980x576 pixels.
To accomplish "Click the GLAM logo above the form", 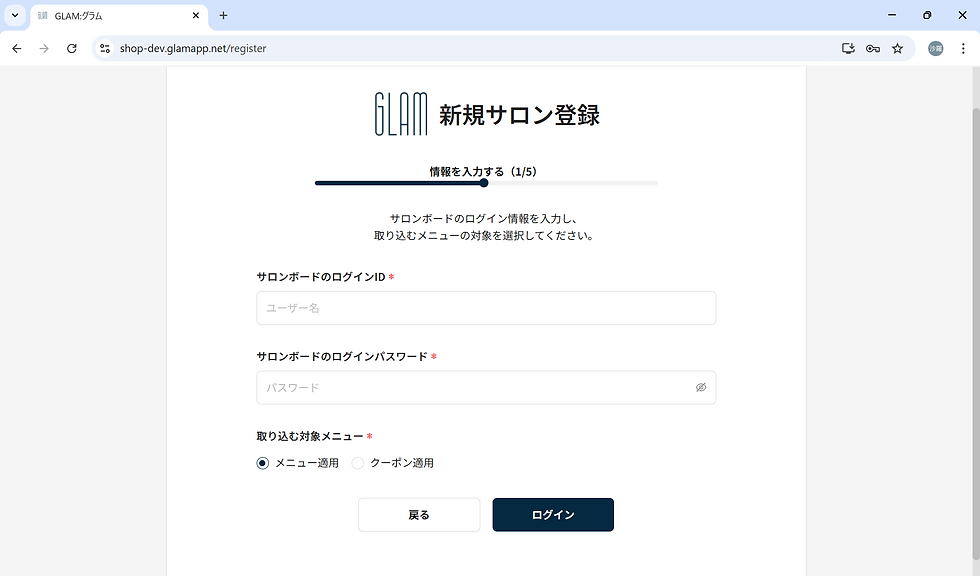I will click(x=399, y=114).
